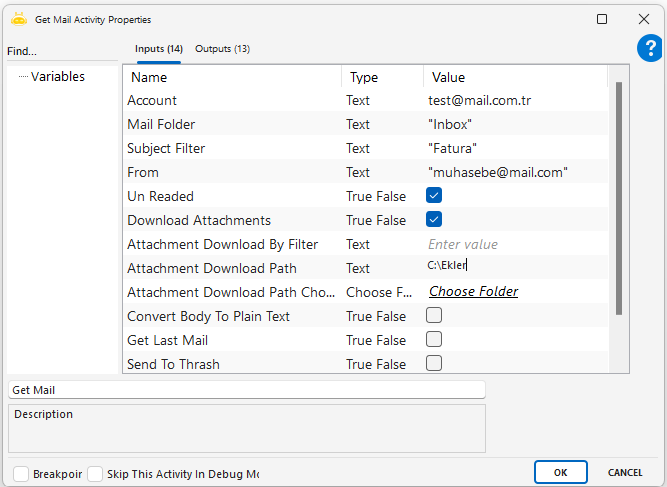667x487 pixels.
Task: Click the Get Mail activity name field
Action: click(246, 390)
